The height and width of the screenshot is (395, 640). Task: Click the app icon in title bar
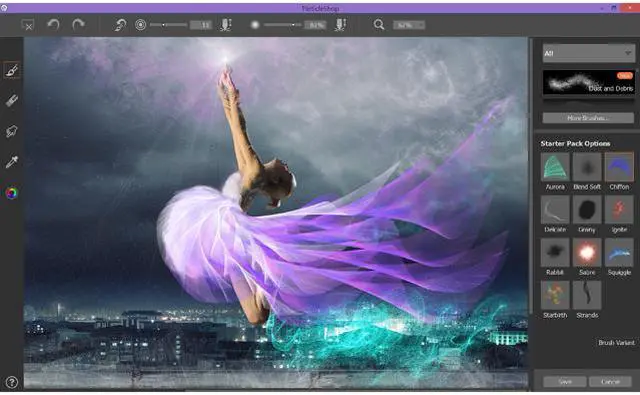pos(4,8)
